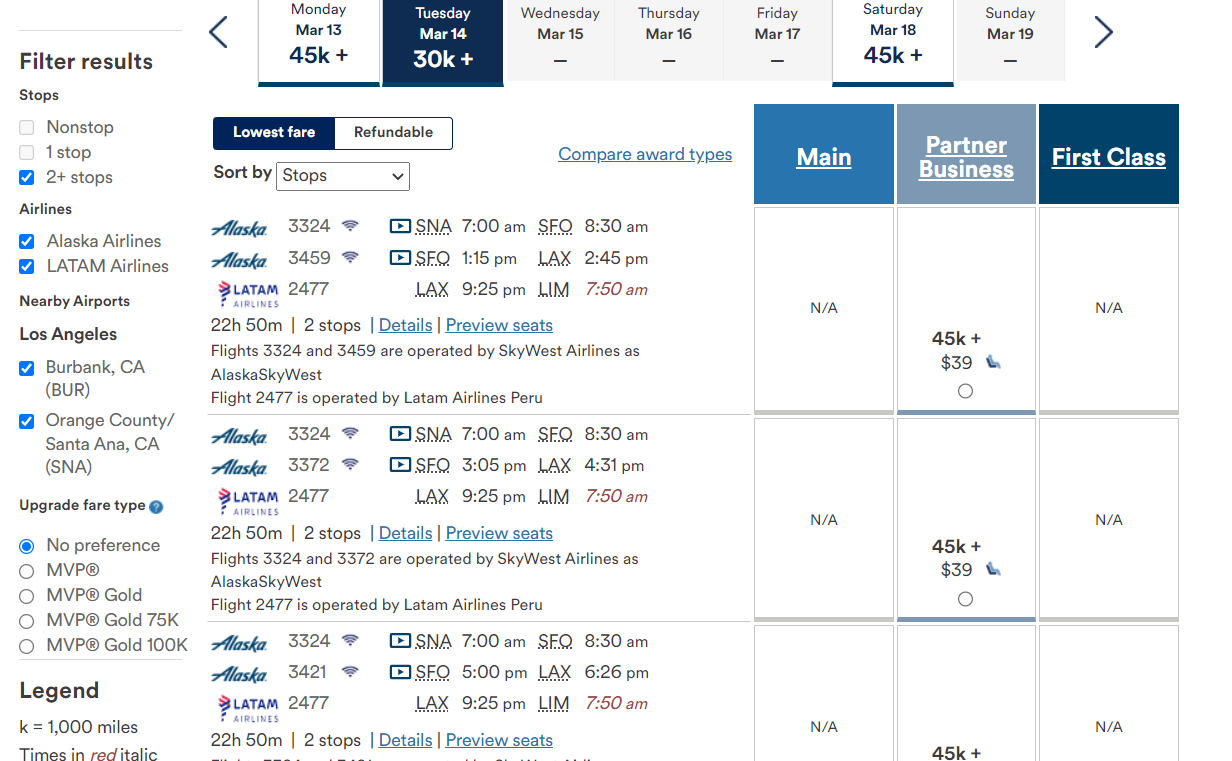1232x761 pixels.
Task: Click the help icon beside Upgrade fare type
Action: tap(156, 507)
